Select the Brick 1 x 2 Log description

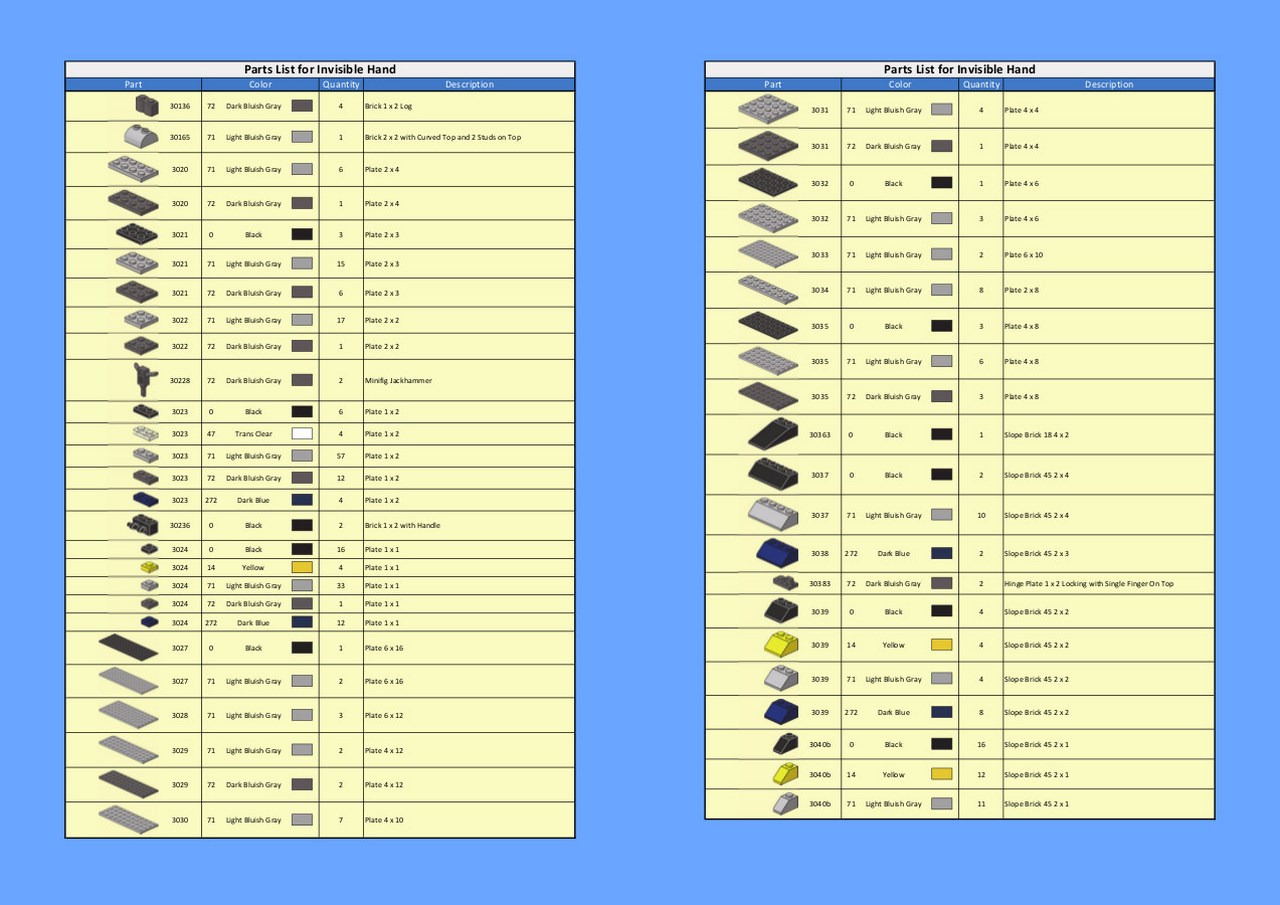[388, 106]
